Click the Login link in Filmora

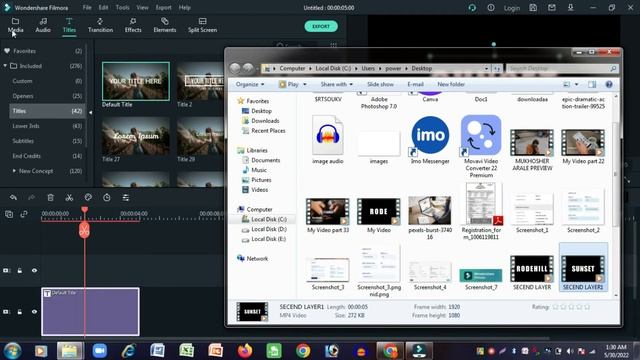tap(511, 8)
